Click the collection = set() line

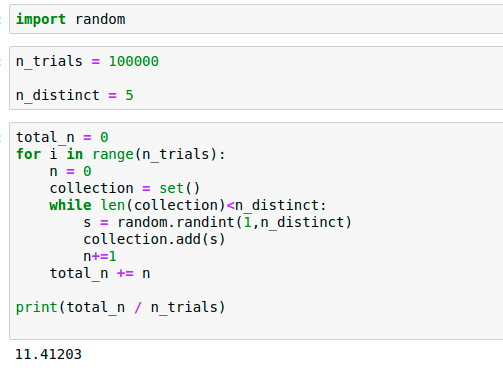pyautogui.click(x=125, y=188)
